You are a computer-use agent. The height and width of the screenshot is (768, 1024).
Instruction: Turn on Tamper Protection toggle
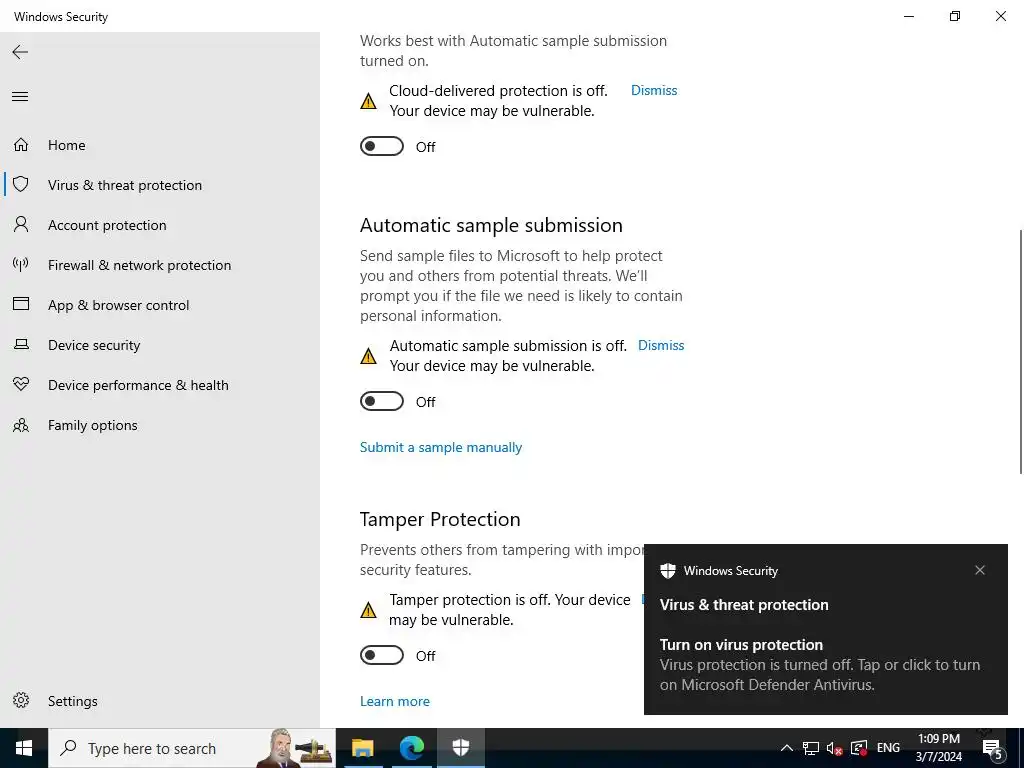(382, 655)
